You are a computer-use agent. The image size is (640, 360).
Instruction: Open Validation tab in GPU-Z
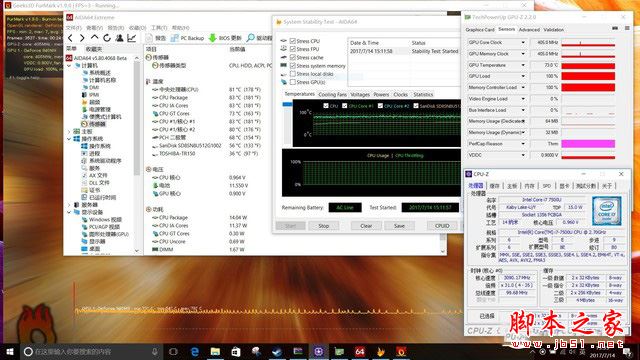click(554, 29)
